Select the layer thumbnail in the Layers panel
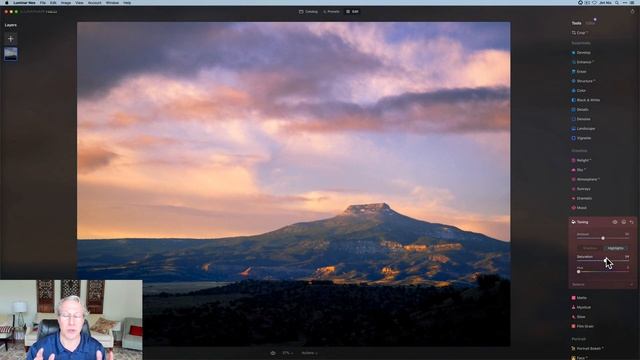640x360 pixels. [11, 54]
